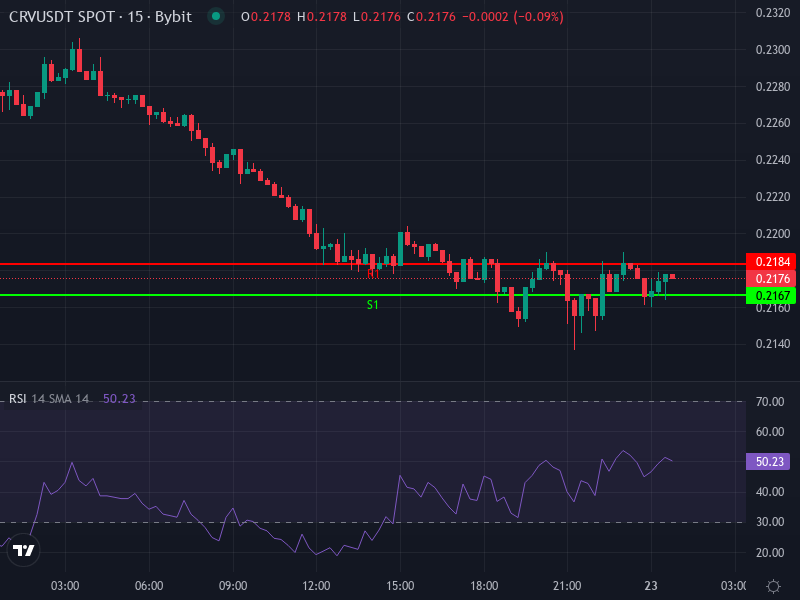The width and height of the screenshot is (800, 600).
Task: Click the green market status dot
Action: coord(214,16)
